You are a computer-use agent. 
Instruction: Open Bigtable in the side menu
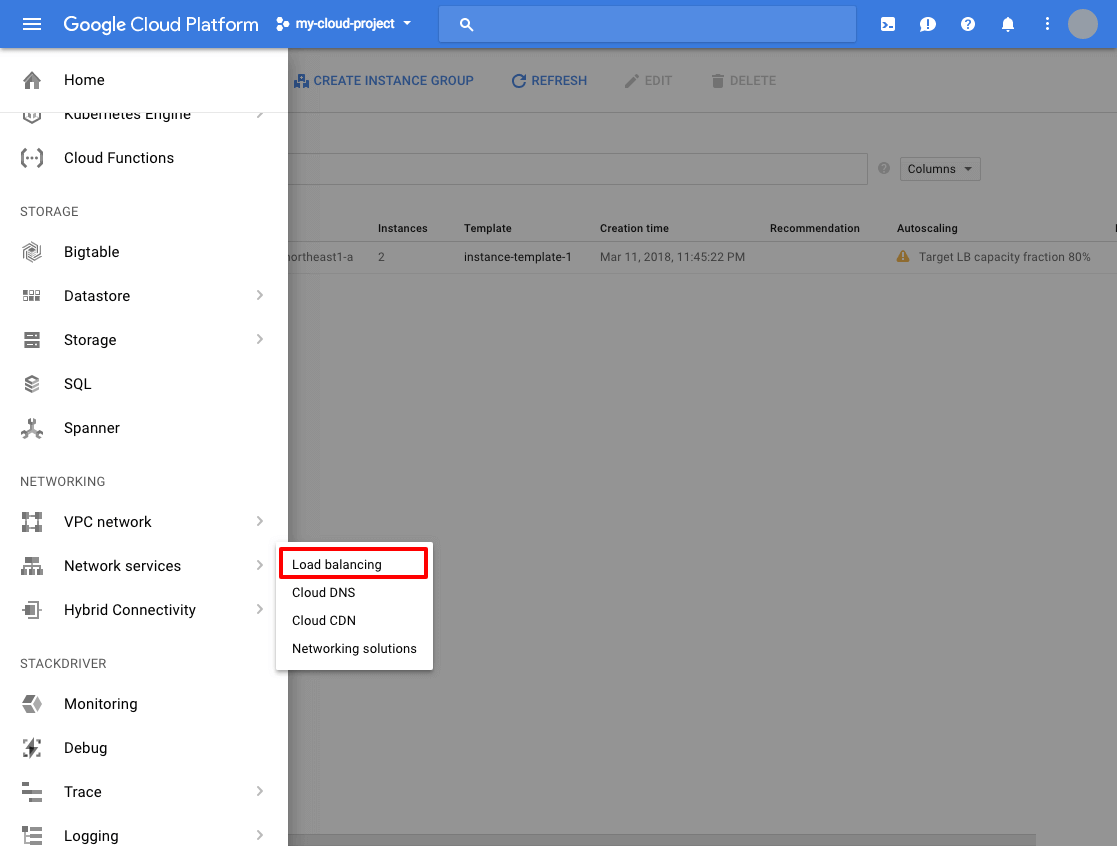pos(92,252)
